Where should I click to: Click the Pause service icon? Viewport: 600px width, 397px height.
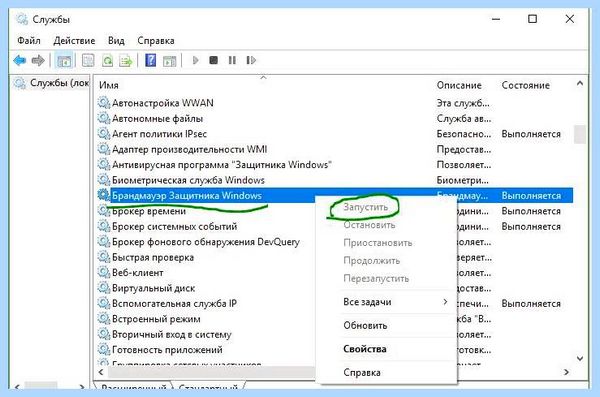tap(232, 60)
